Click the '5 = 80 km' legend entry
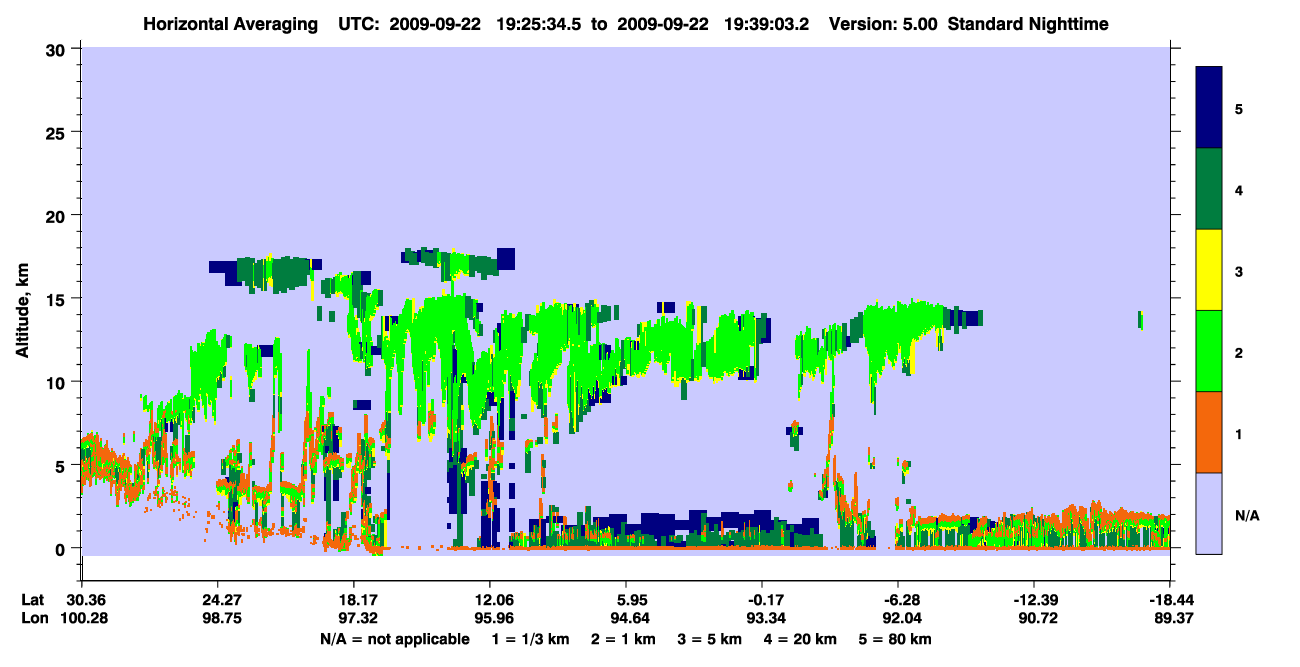Screen dimensions: 1300x667 pos(894,638)
